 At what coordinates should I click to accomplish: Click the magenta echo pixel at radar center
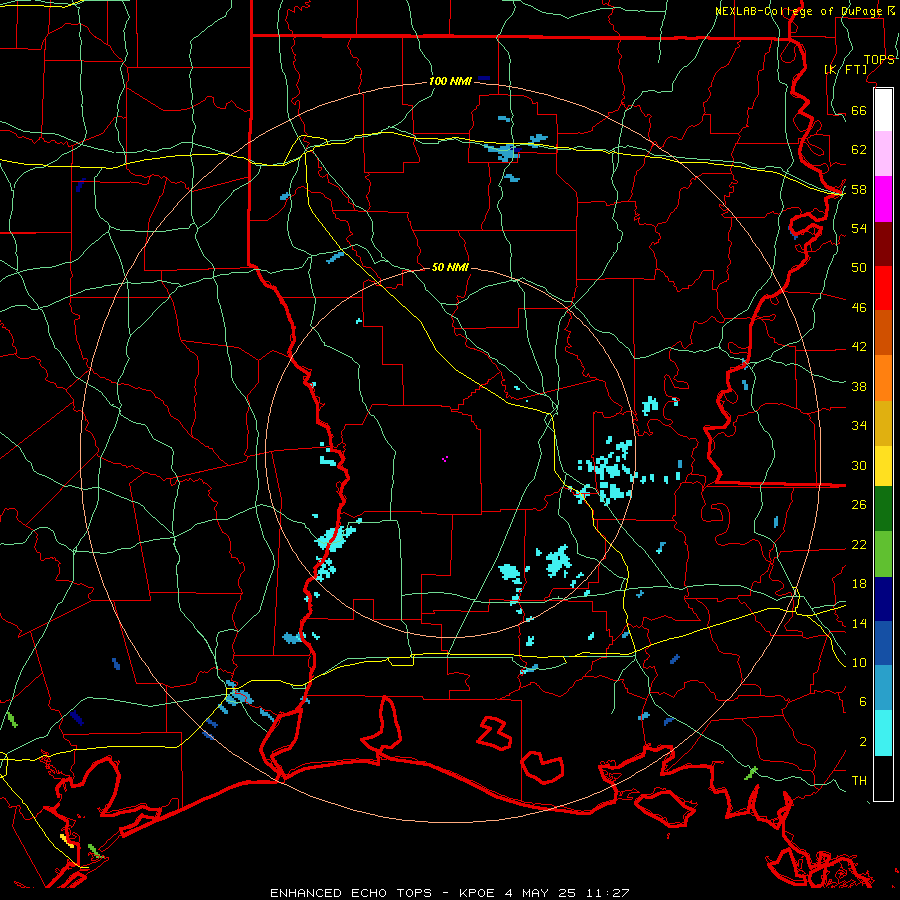pyautogui.click(x=445, y=459)
